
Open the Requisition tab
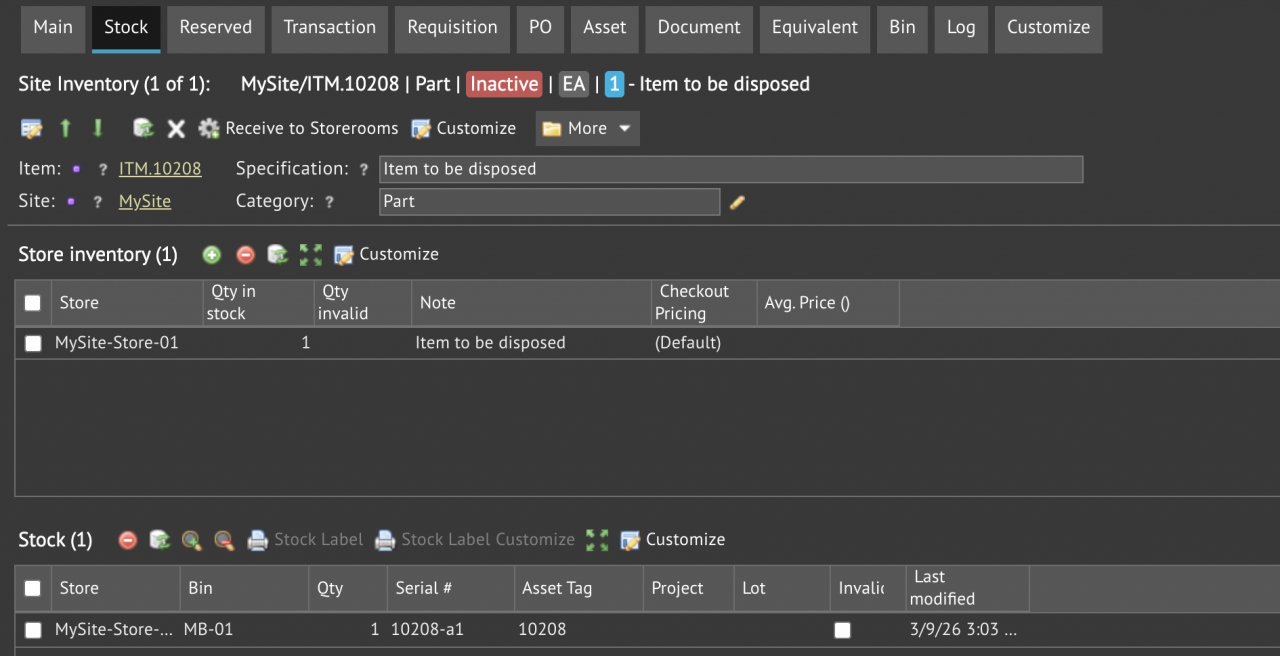[x=452, y=29]
